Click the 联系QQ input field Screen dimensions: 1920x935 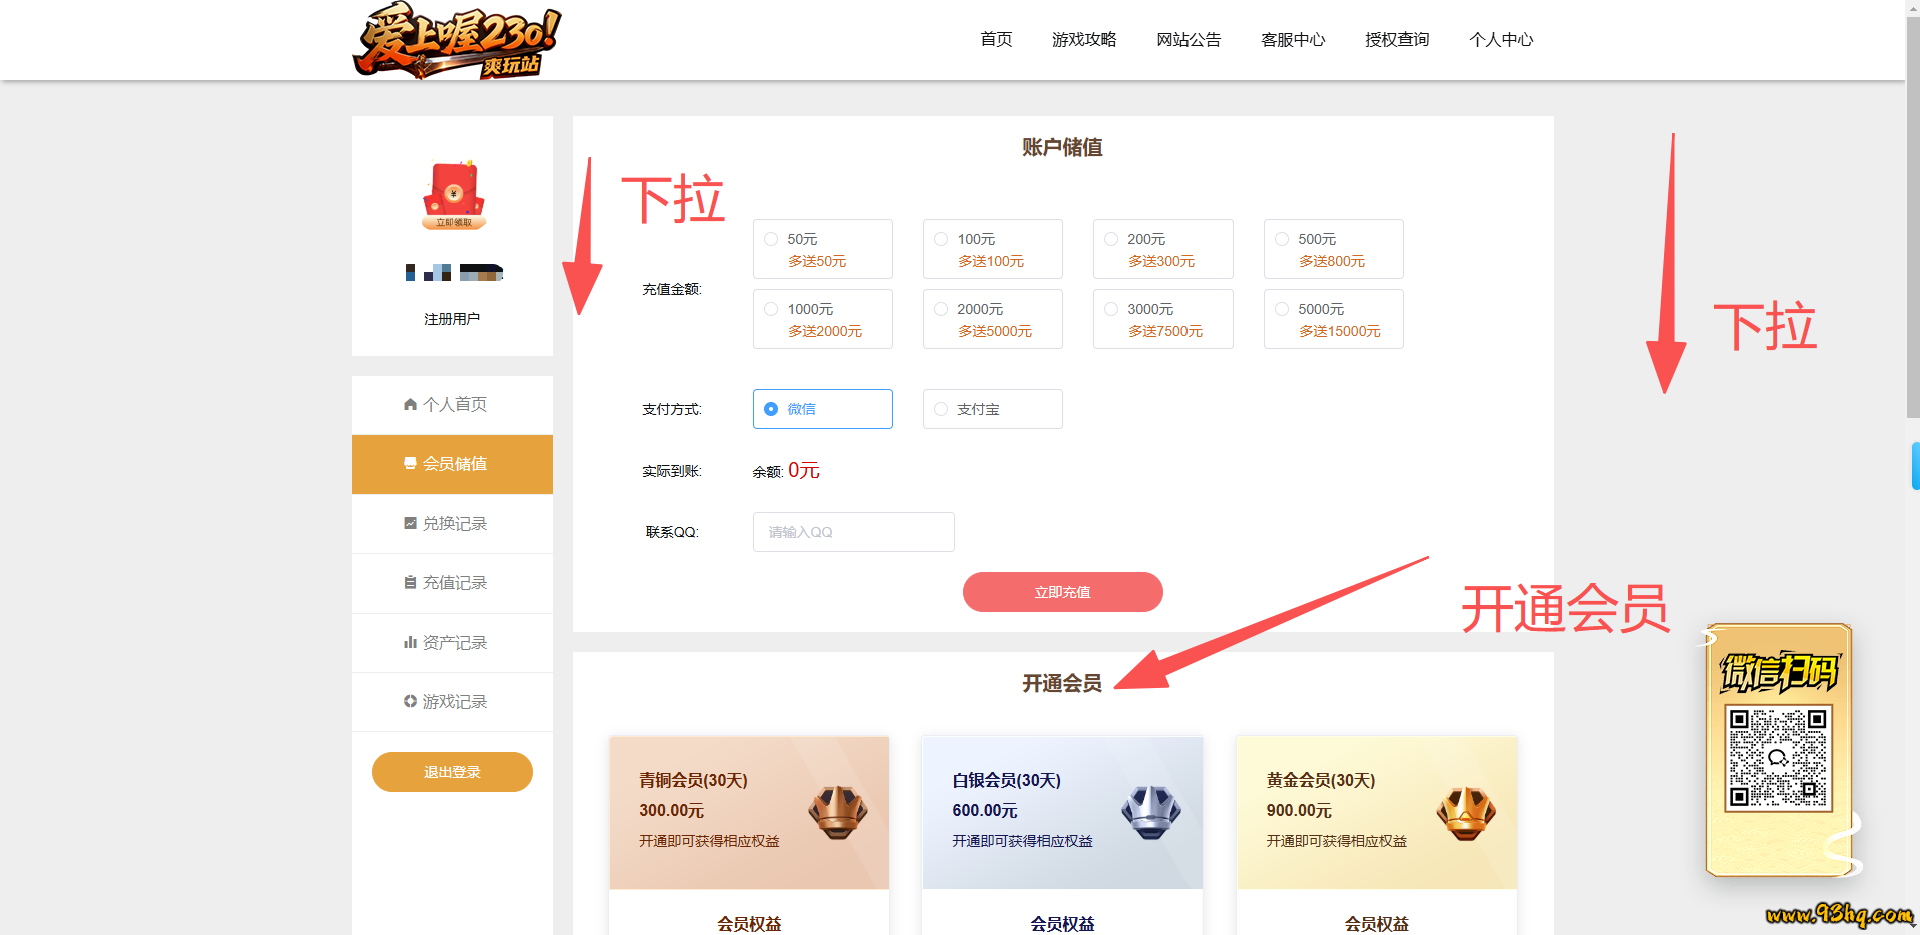pyautogui.click(x=853, y=532)
